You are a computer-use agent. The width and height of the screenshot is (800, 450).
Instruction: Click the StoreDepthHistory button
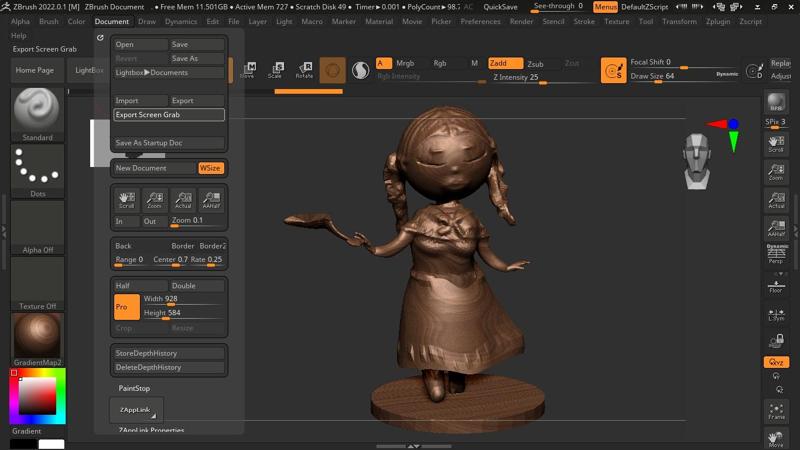point(168,353)
